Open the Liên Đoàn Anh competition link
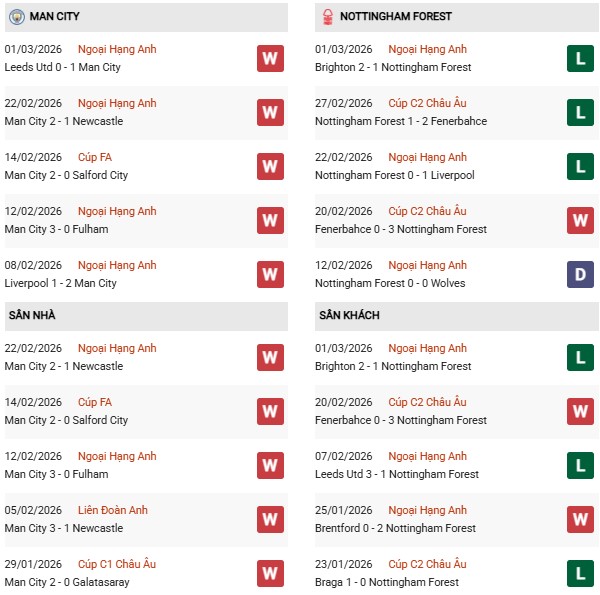The image size is (600, 595). 113,510
